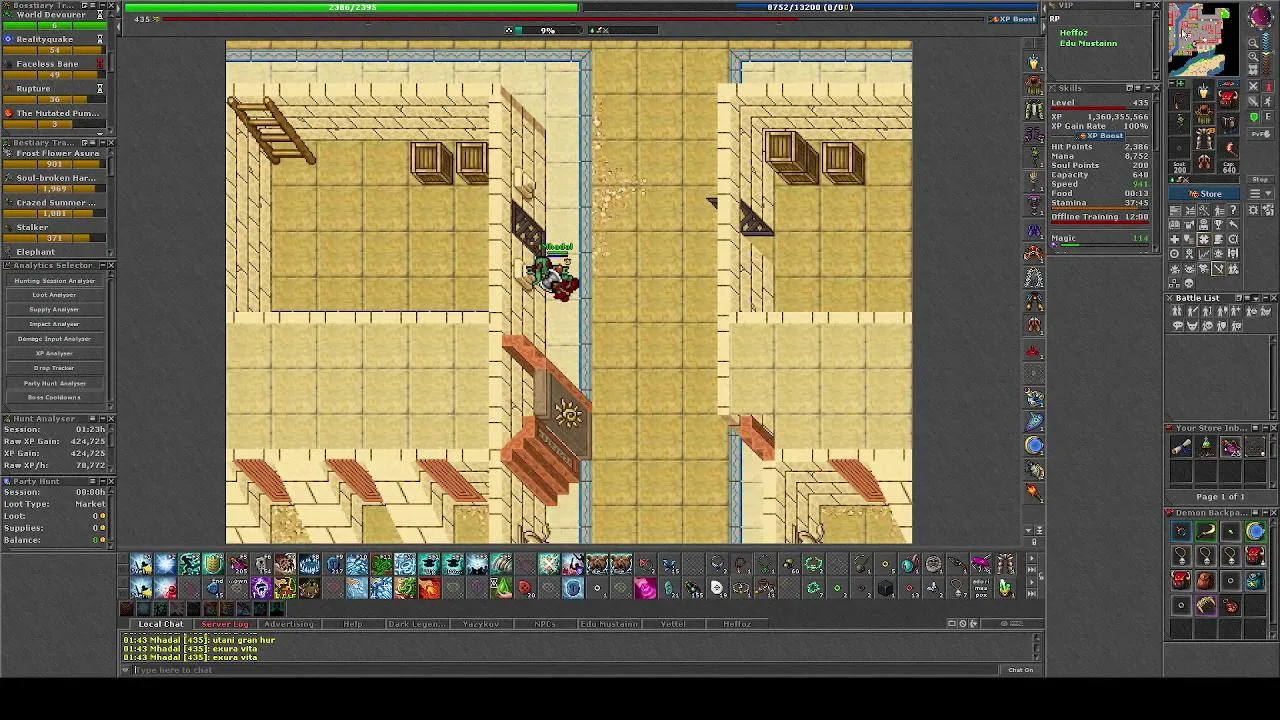
Task: Click the Soul 200 indicator
Action: click(x=1179, y=167)
